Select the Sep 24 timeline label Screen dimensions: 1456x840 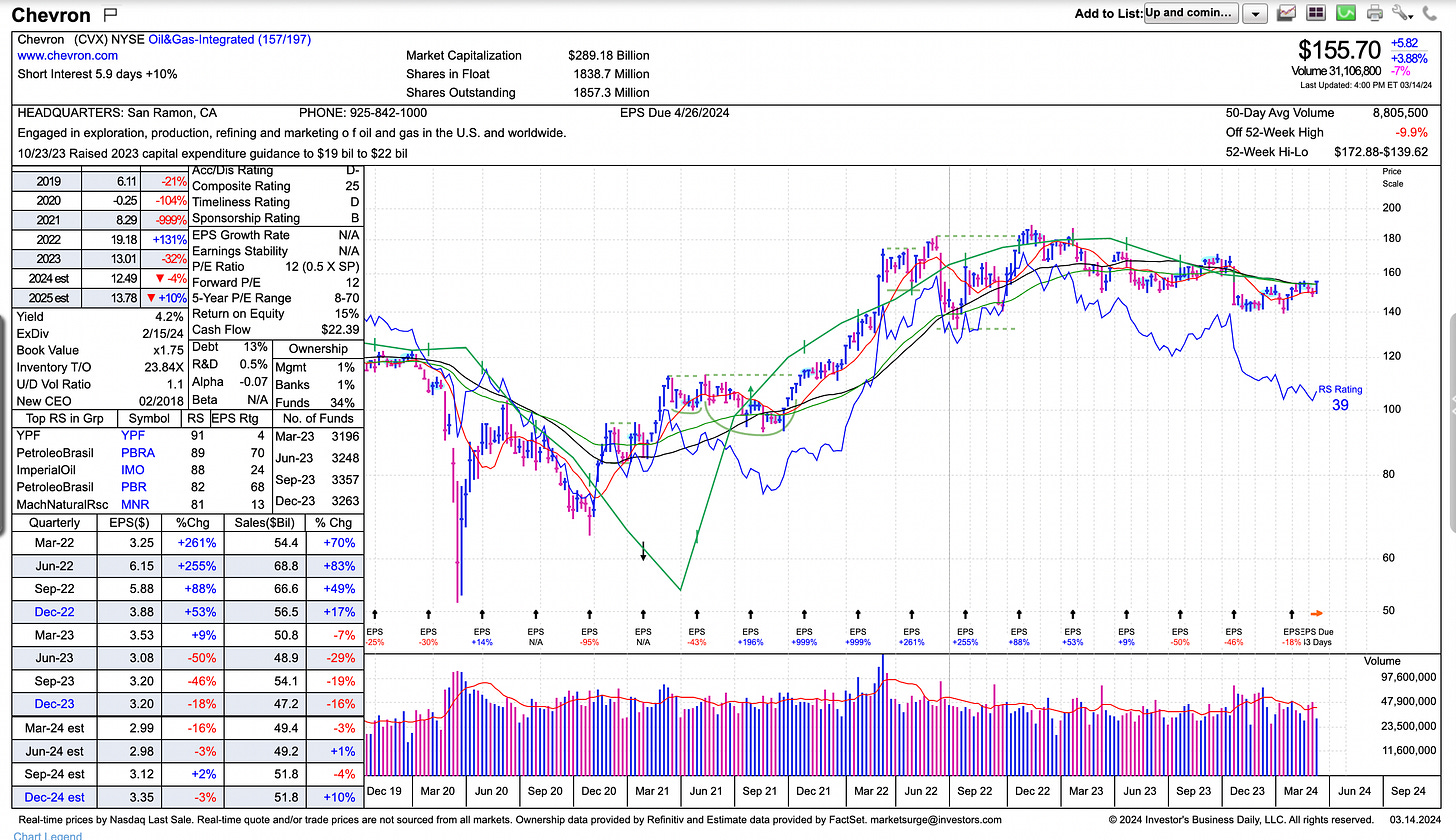pos(1407,791)
